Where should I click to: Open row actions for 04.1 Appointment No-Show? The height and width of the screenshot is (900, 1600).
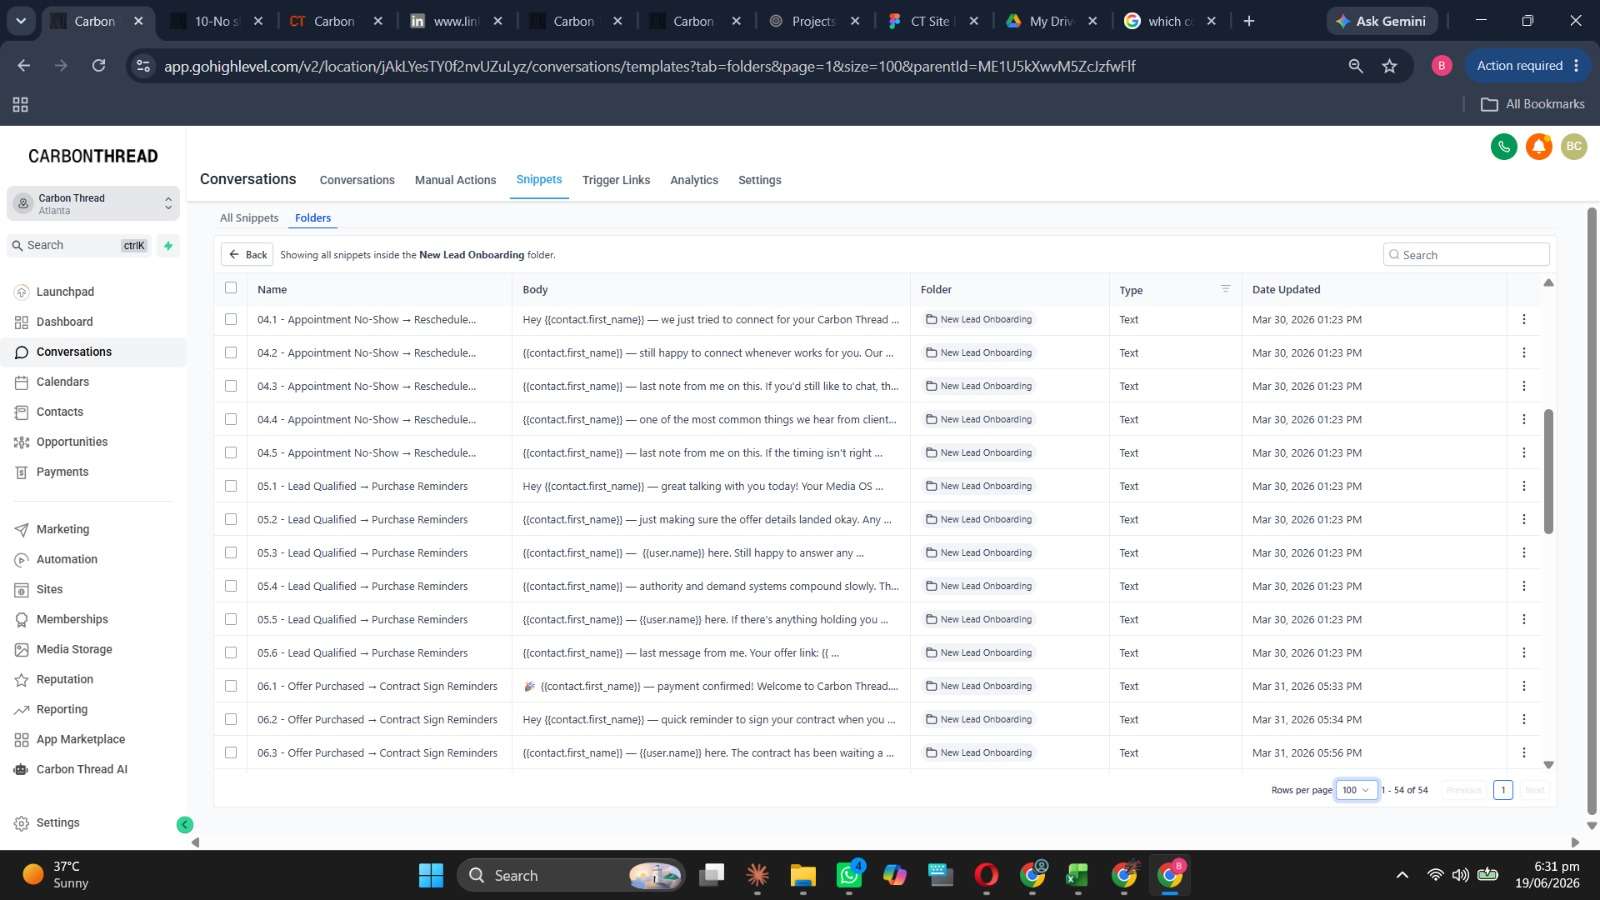click(x=1524, y=320)
